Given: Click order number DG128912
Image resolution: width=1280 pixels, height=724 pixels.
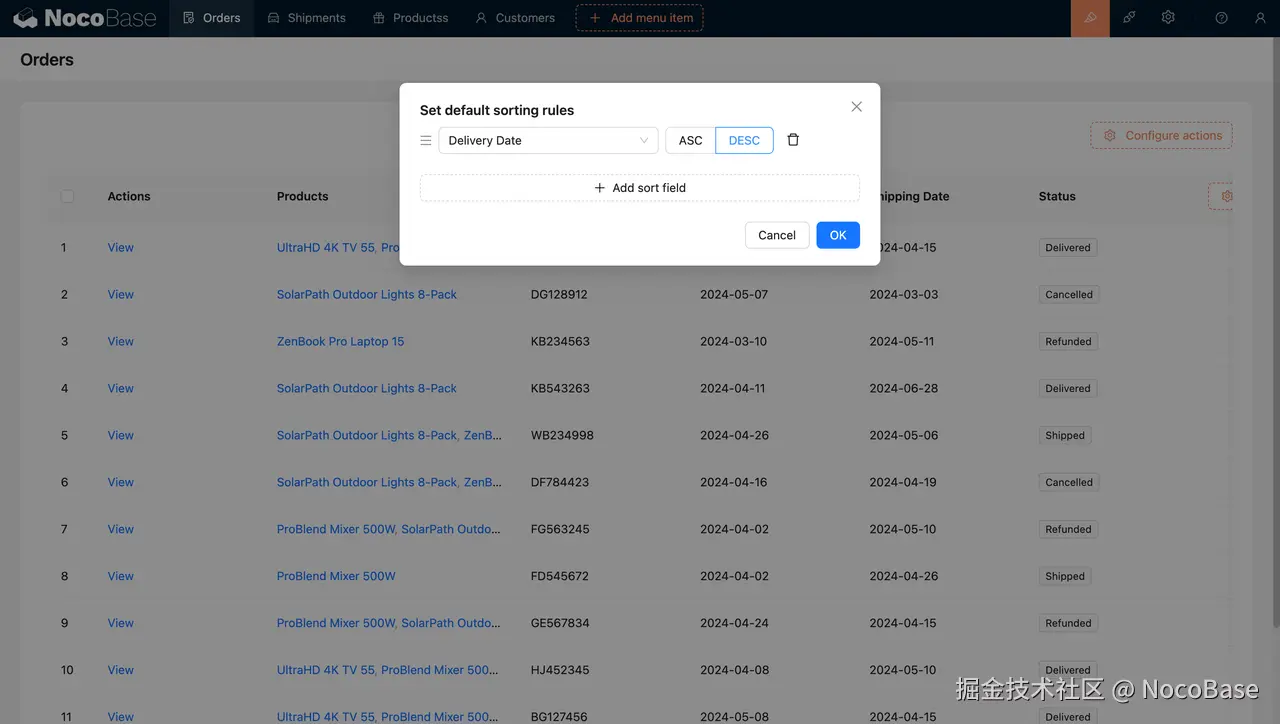Looking at the screenshot, I should [559, 295].
